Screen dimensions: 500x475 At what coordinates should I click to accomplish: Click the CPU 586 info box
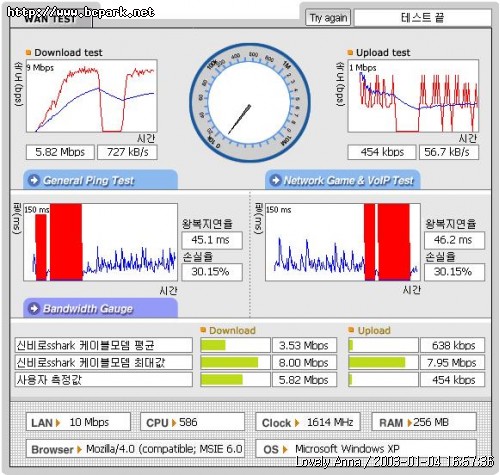tap(193, 422)
